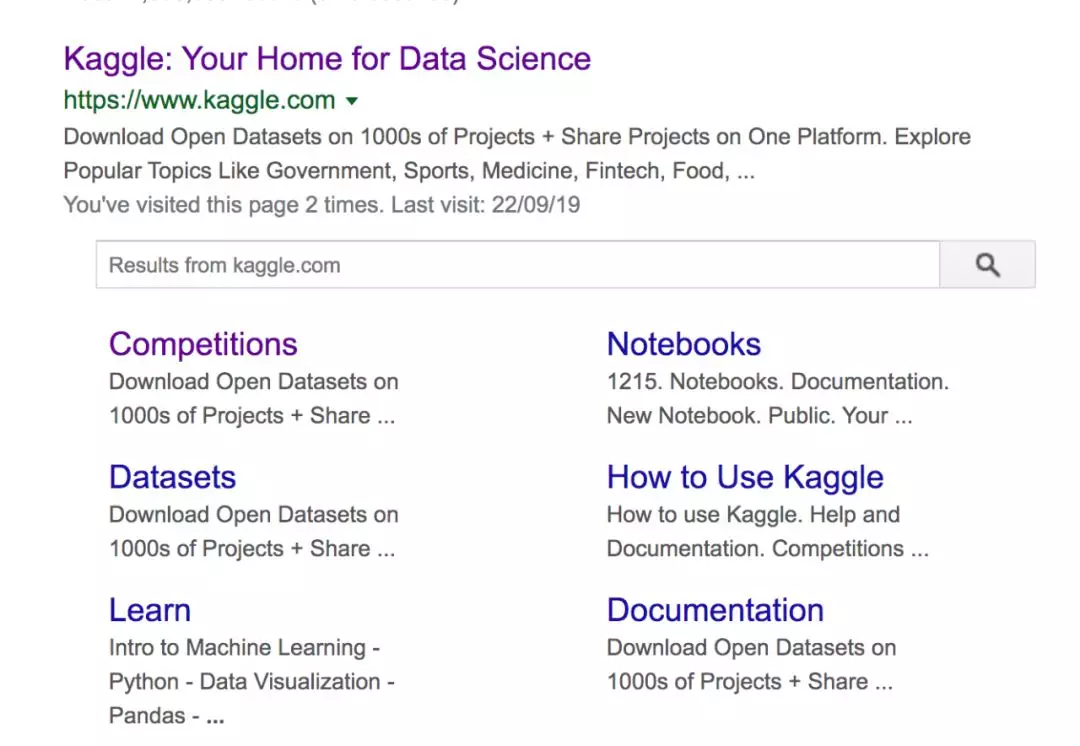Focus the Results from kaggle.com search box
The width and height of the screenshot is (1080, 746).
[x=518, y=265]
